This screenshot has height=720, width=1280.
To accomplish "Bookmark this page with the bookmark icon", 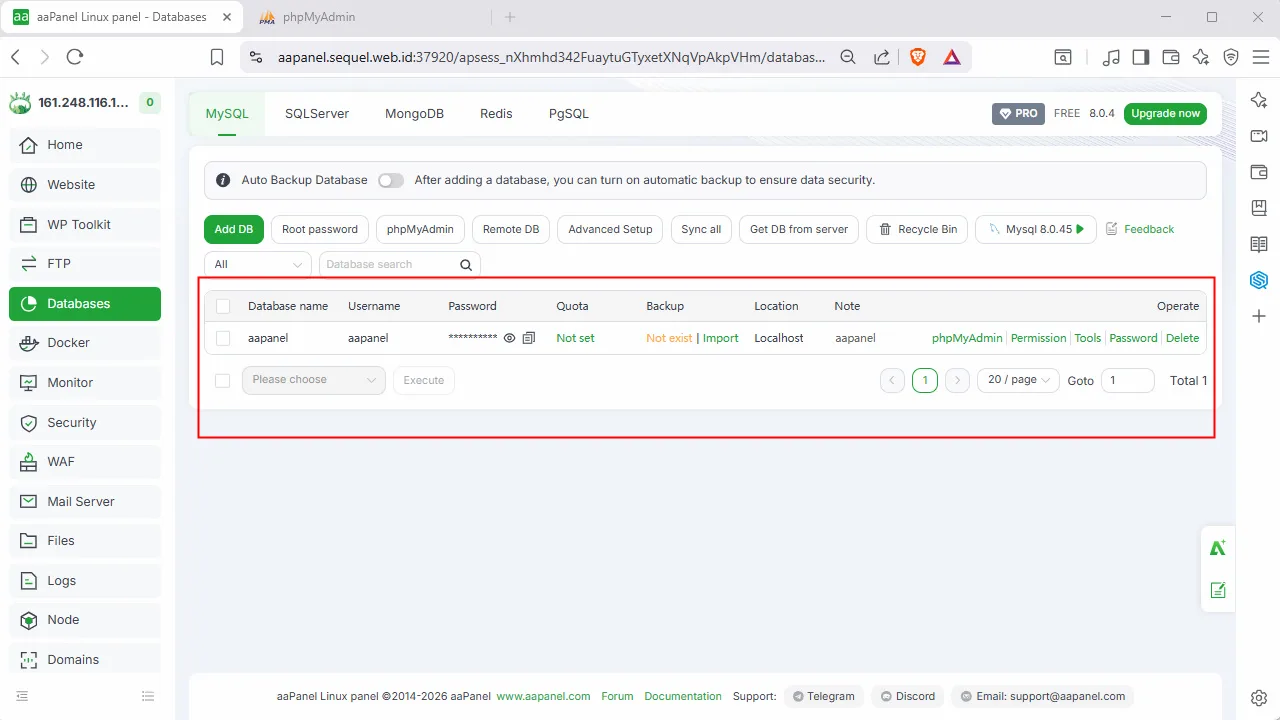I will point(217,57).
